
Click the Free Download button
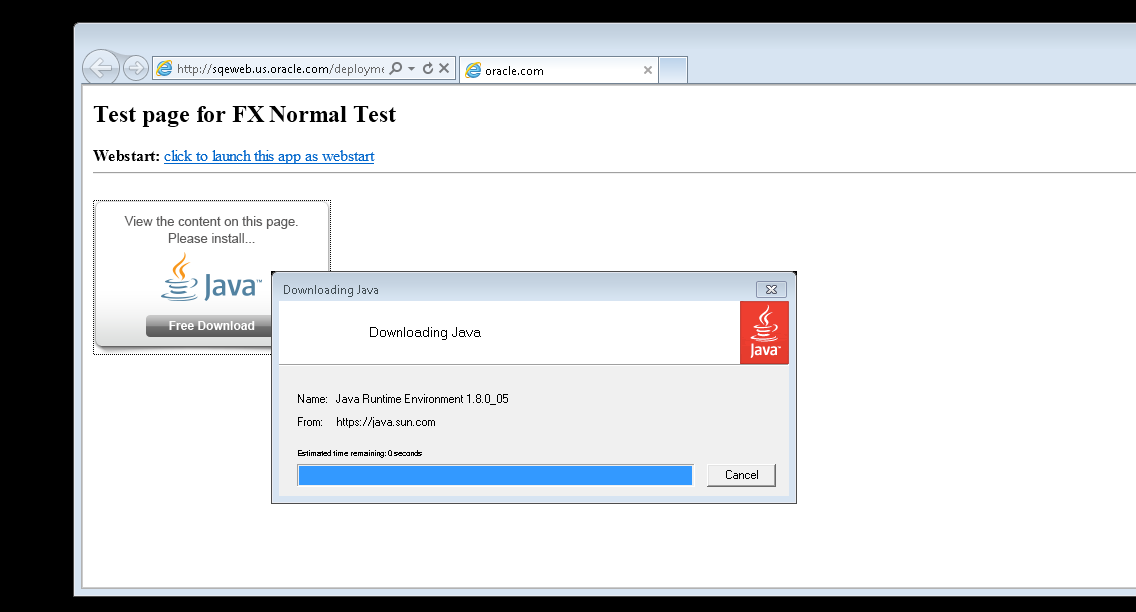(210, 326)
